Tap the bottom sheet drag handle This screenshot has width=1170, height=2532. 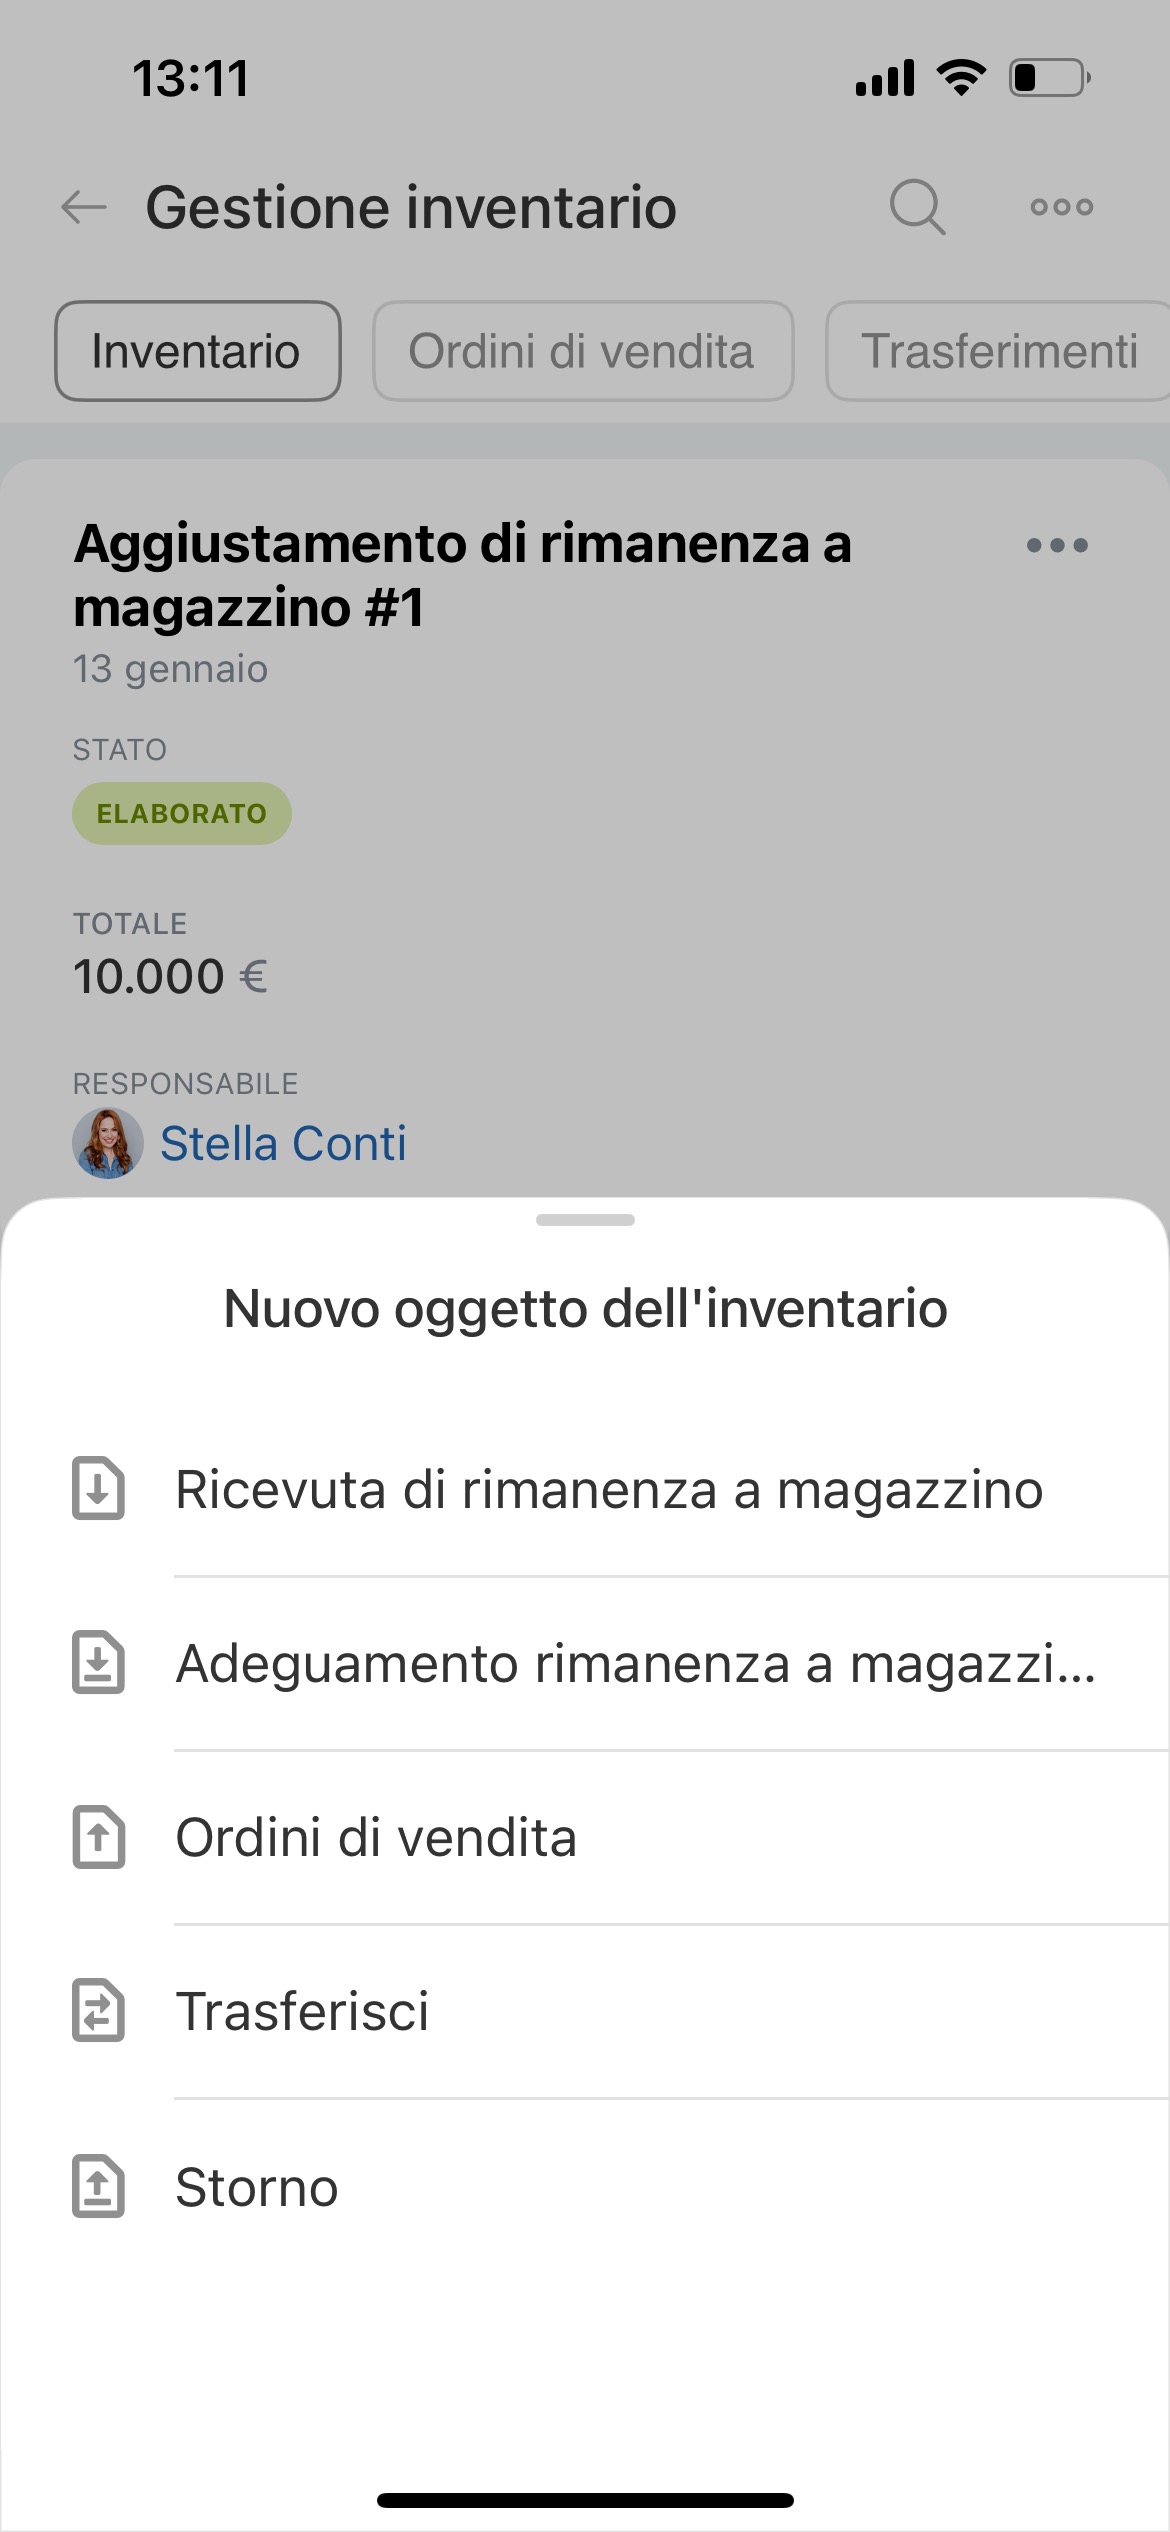[x=585, y=1220]
